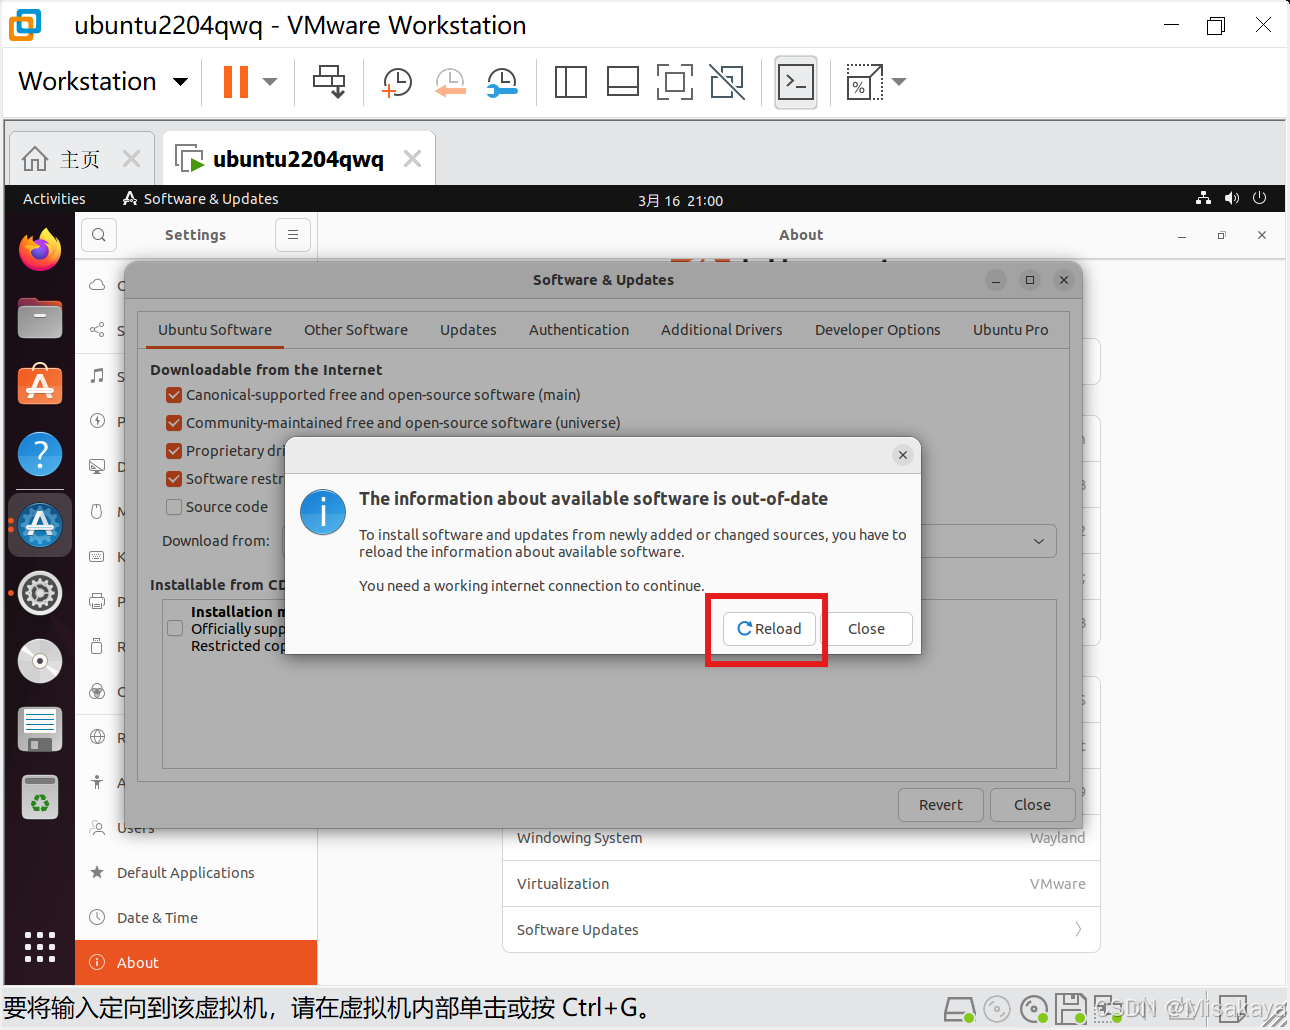Show Applications grid at dock bottom
The image size is (1290, 1030).
(40, 946)
